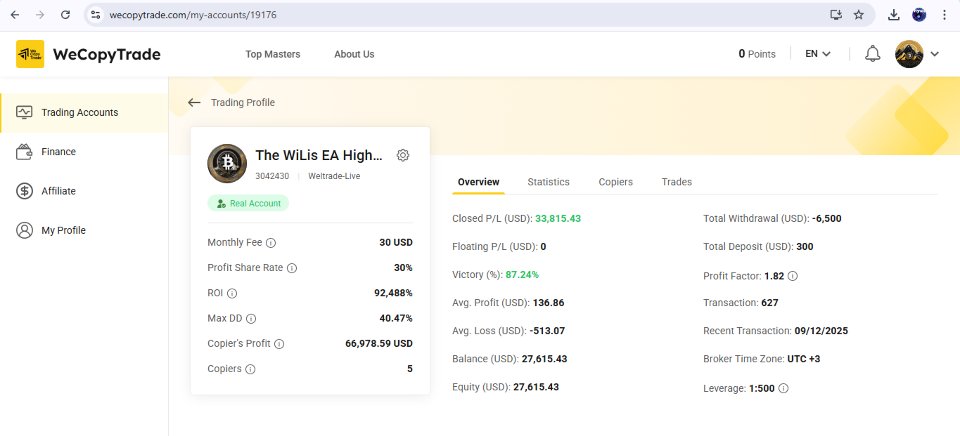
Task: Click Trading Accounts sidebar icon
Action: tap(24, 112)
